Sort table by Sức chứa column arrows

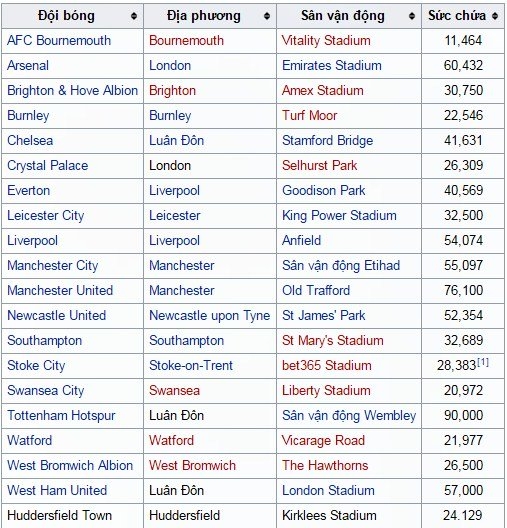coord(495,16)
